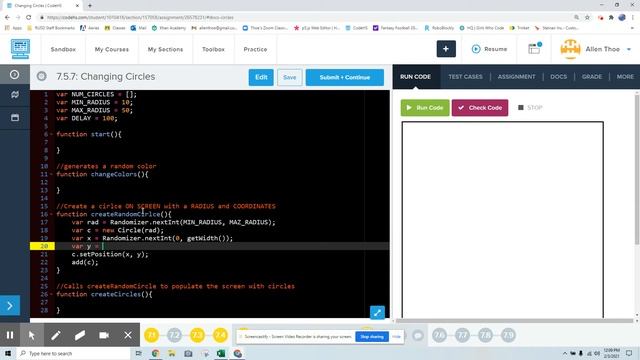
Task: Go to lesson step 7.1
Action: (151, 335)
